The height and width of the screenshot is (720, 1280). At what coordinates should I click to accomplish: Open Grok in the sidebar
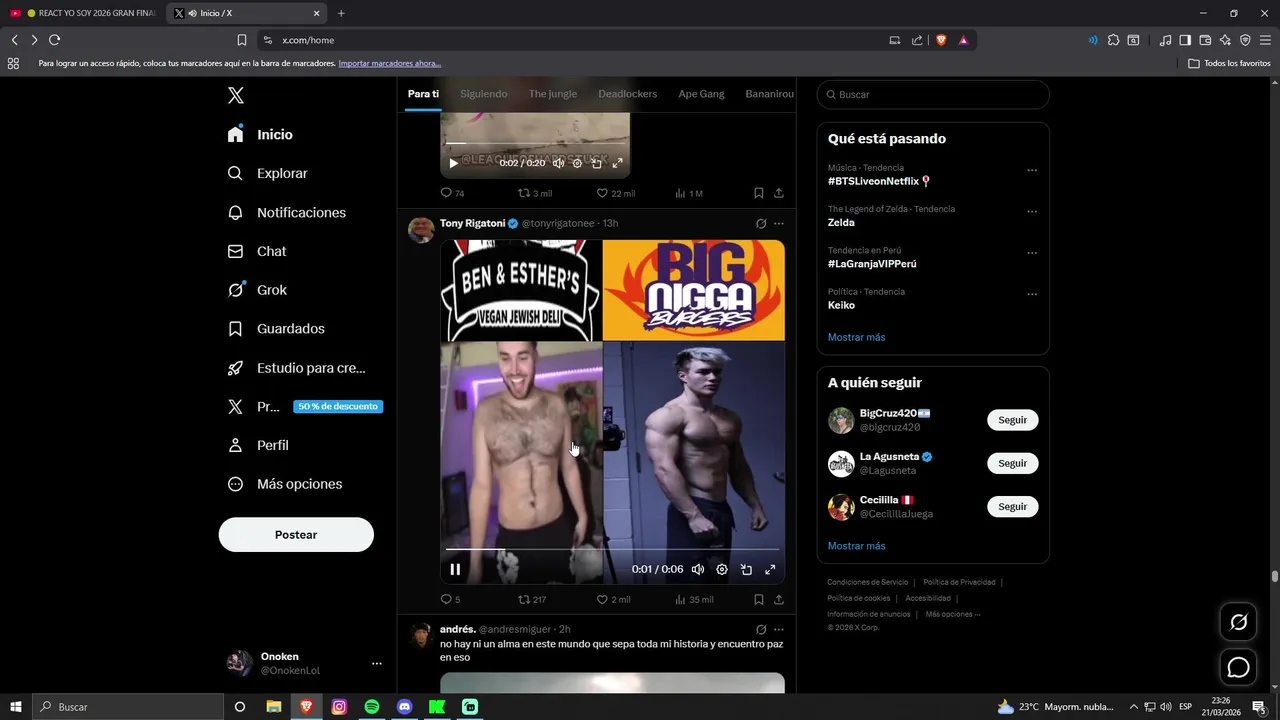point(257,290)
